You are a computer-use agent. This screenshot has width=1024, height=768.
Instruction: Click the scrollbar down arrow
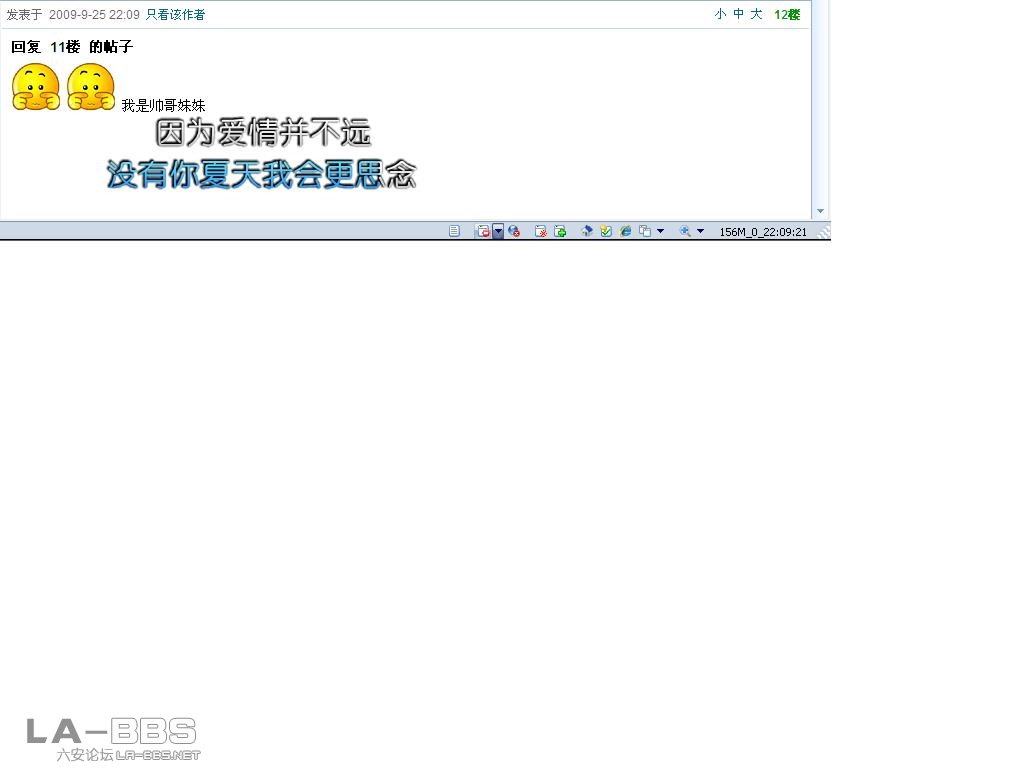[x=821, y=212]
